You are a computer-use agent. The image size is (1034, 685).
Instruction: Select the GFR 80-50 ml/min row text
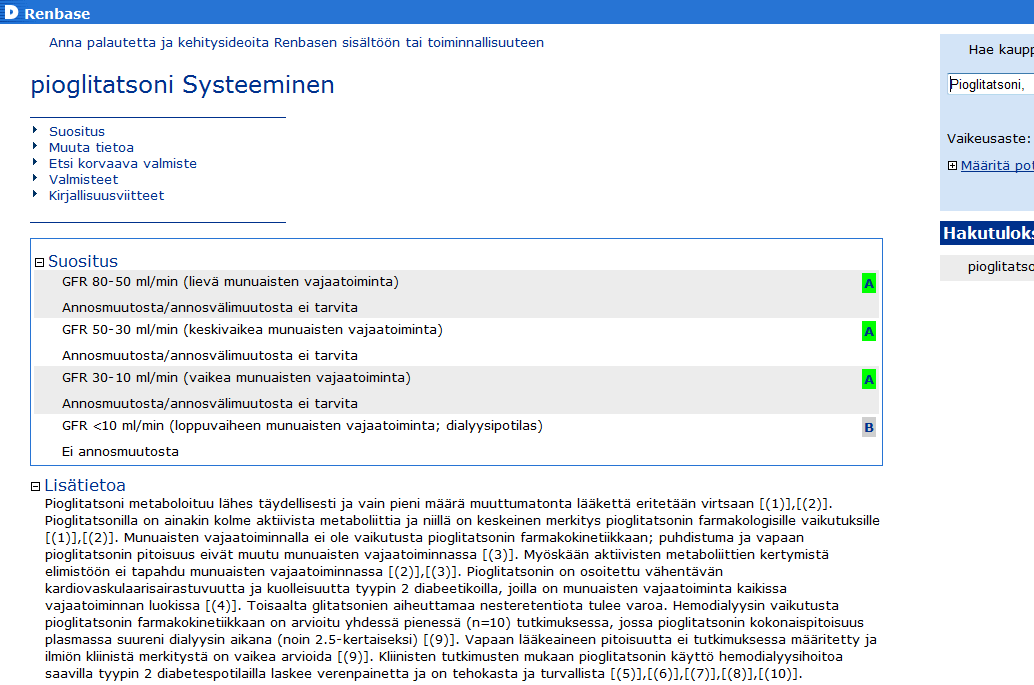230,282
